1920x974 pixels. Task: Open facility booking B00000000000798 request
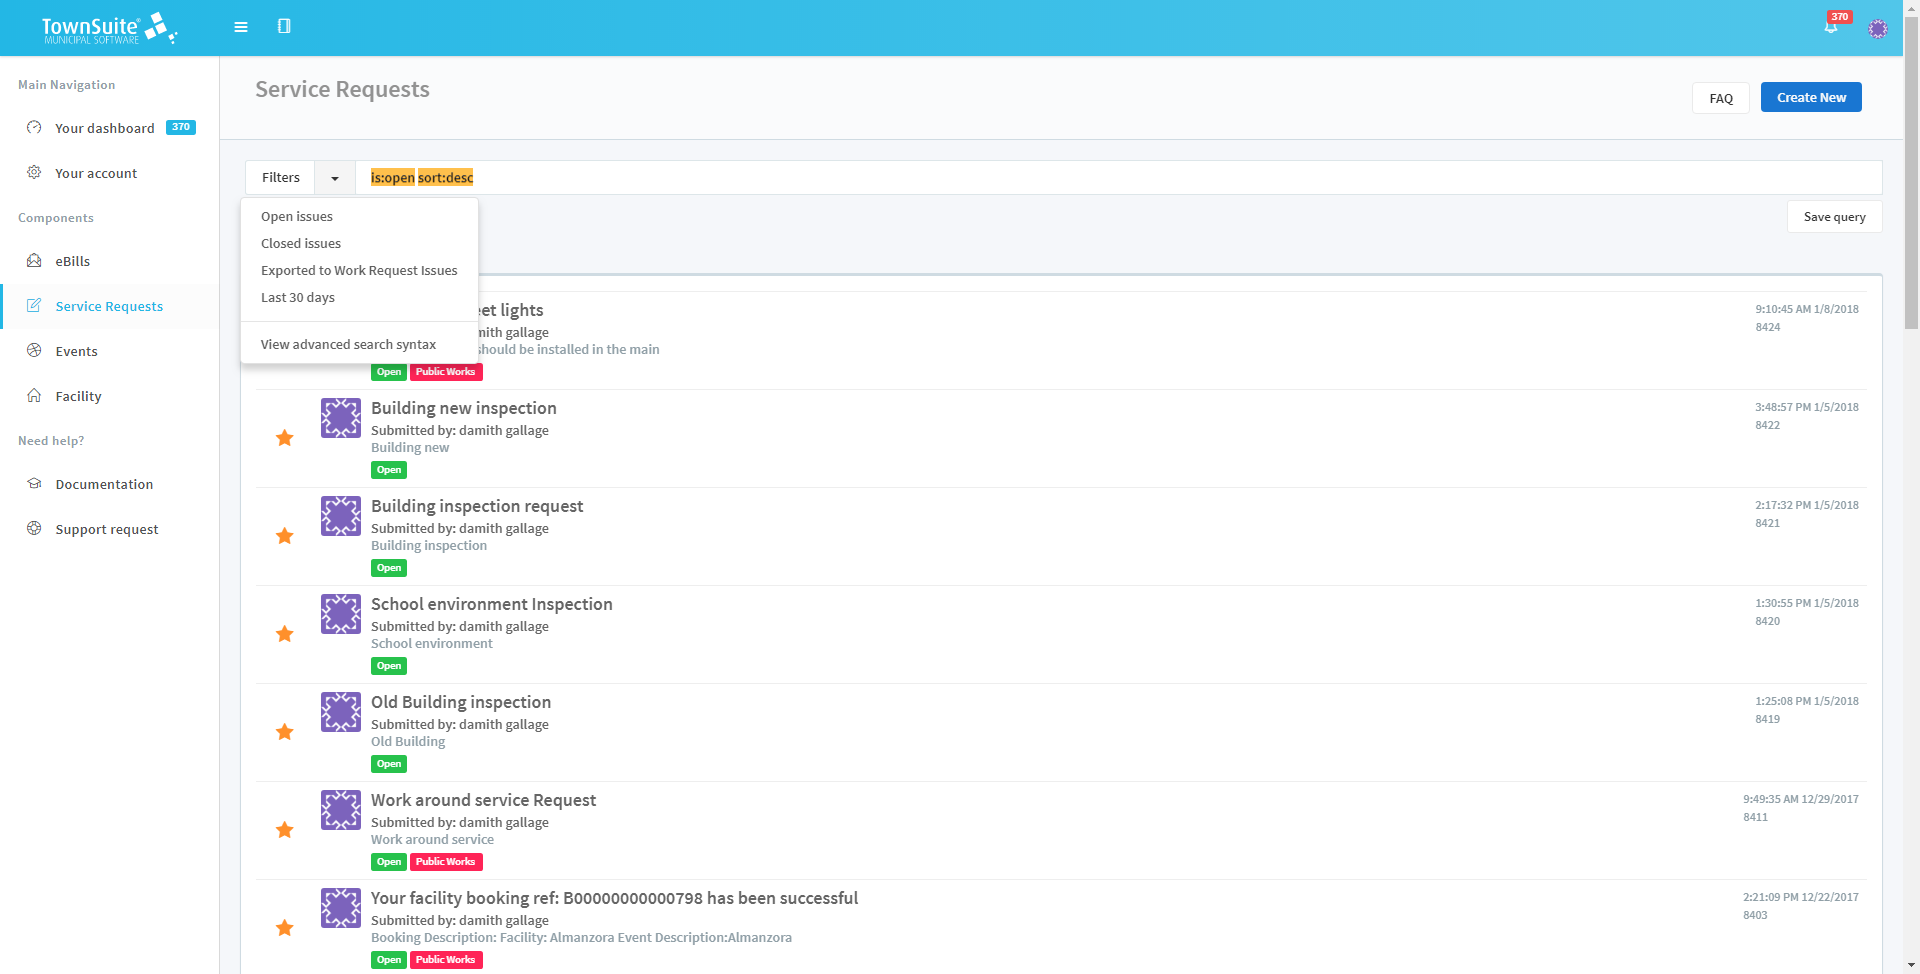[615, 898]
